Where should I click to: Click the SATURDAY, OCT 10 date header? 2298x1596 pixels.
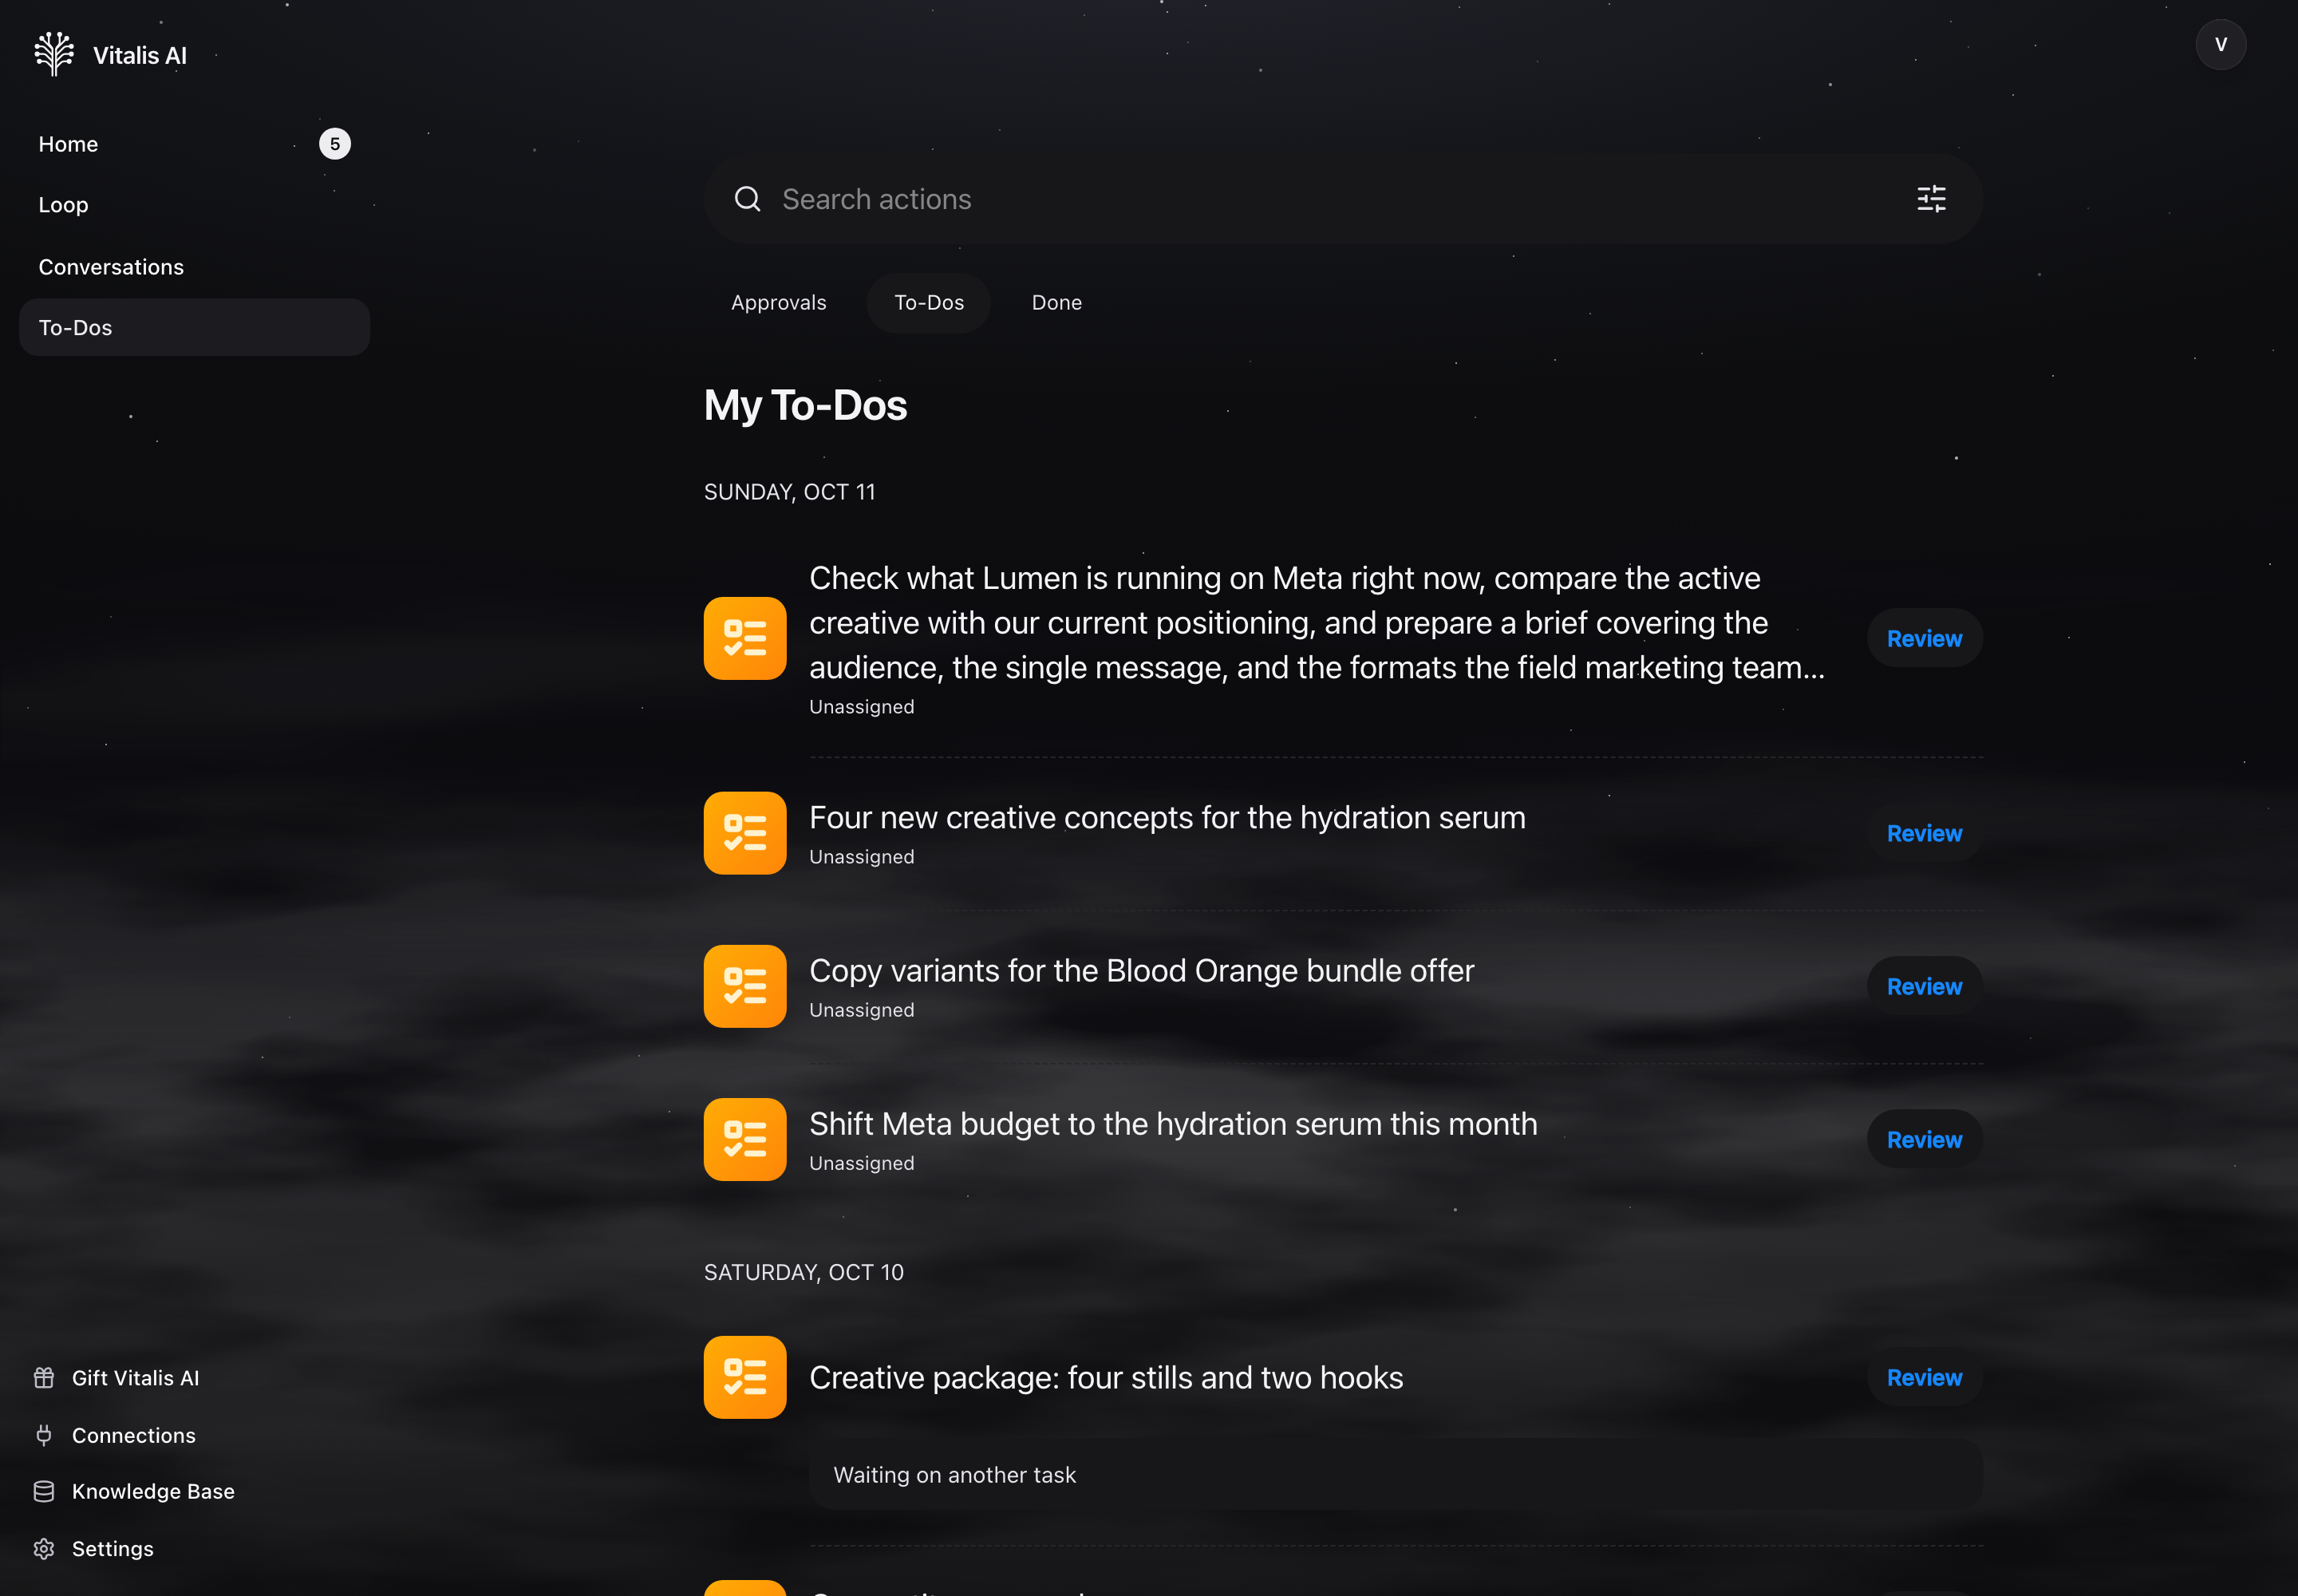[803, 1272]
